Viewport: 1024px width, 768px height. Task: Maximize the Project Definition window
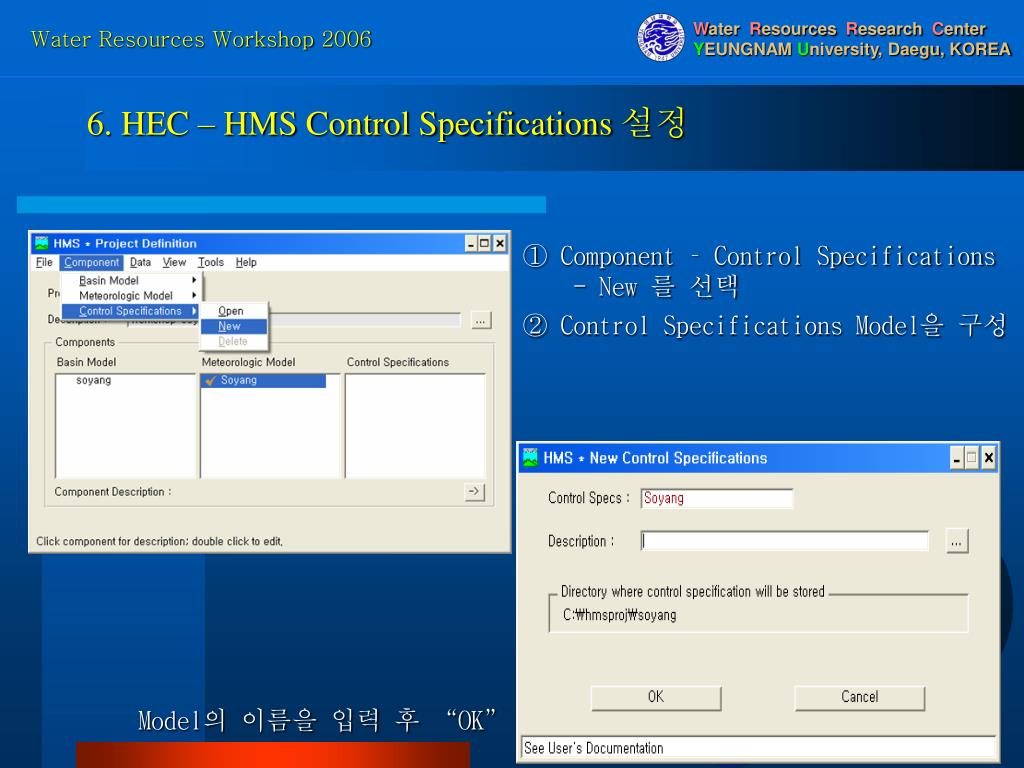click(x=485, y=244)
